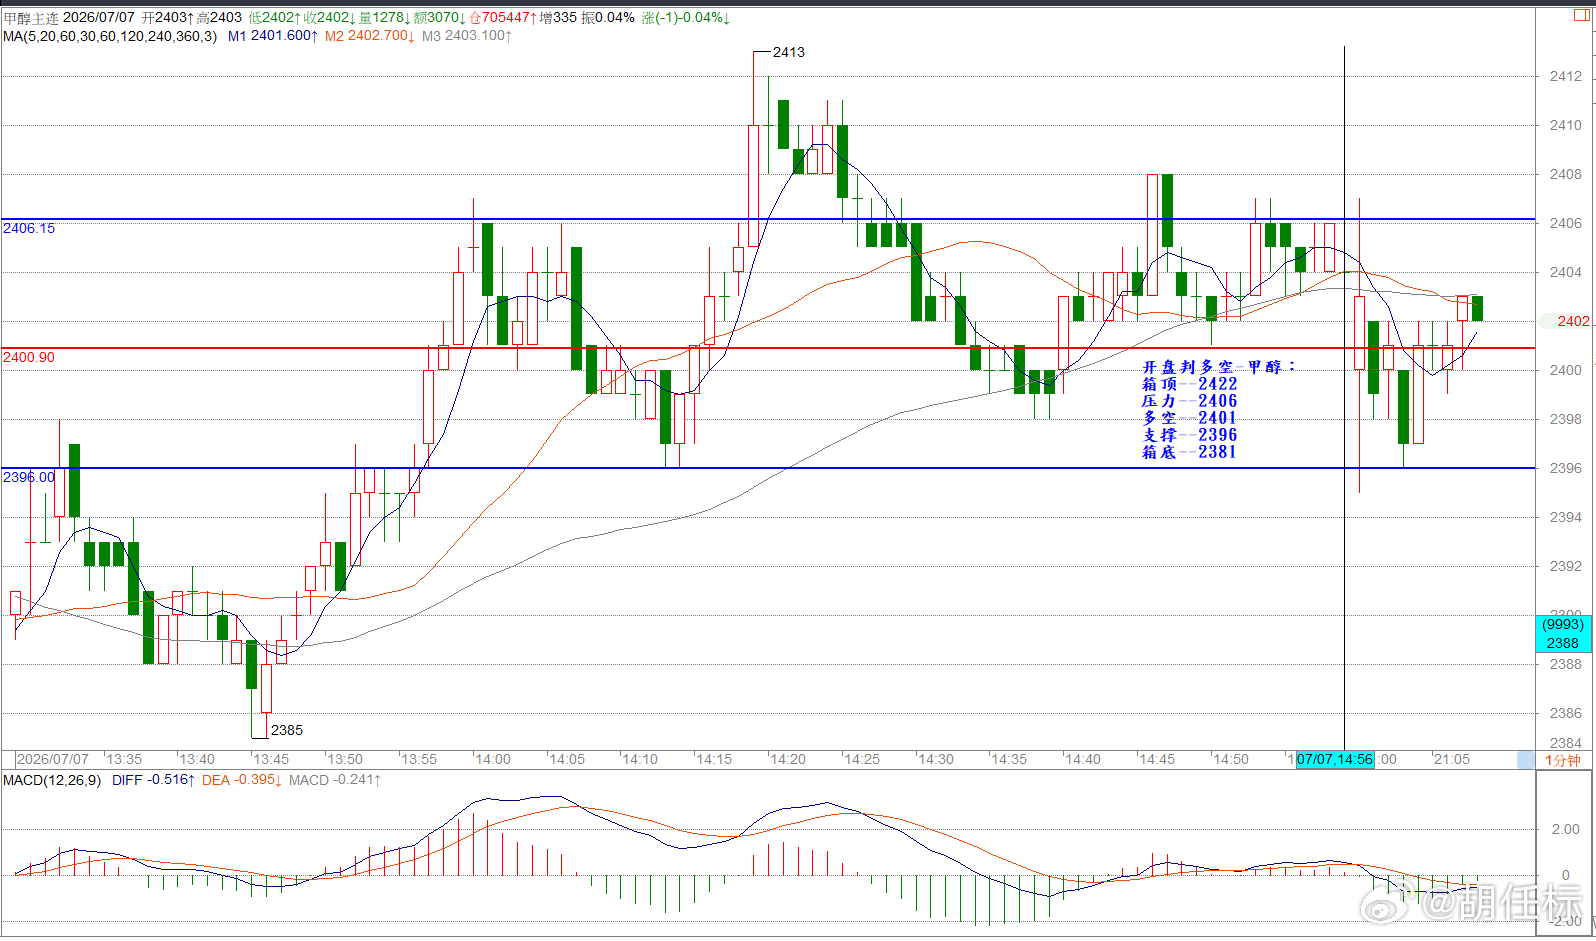Click the M1 2401.600 moving average value

(x=273, y=36)
